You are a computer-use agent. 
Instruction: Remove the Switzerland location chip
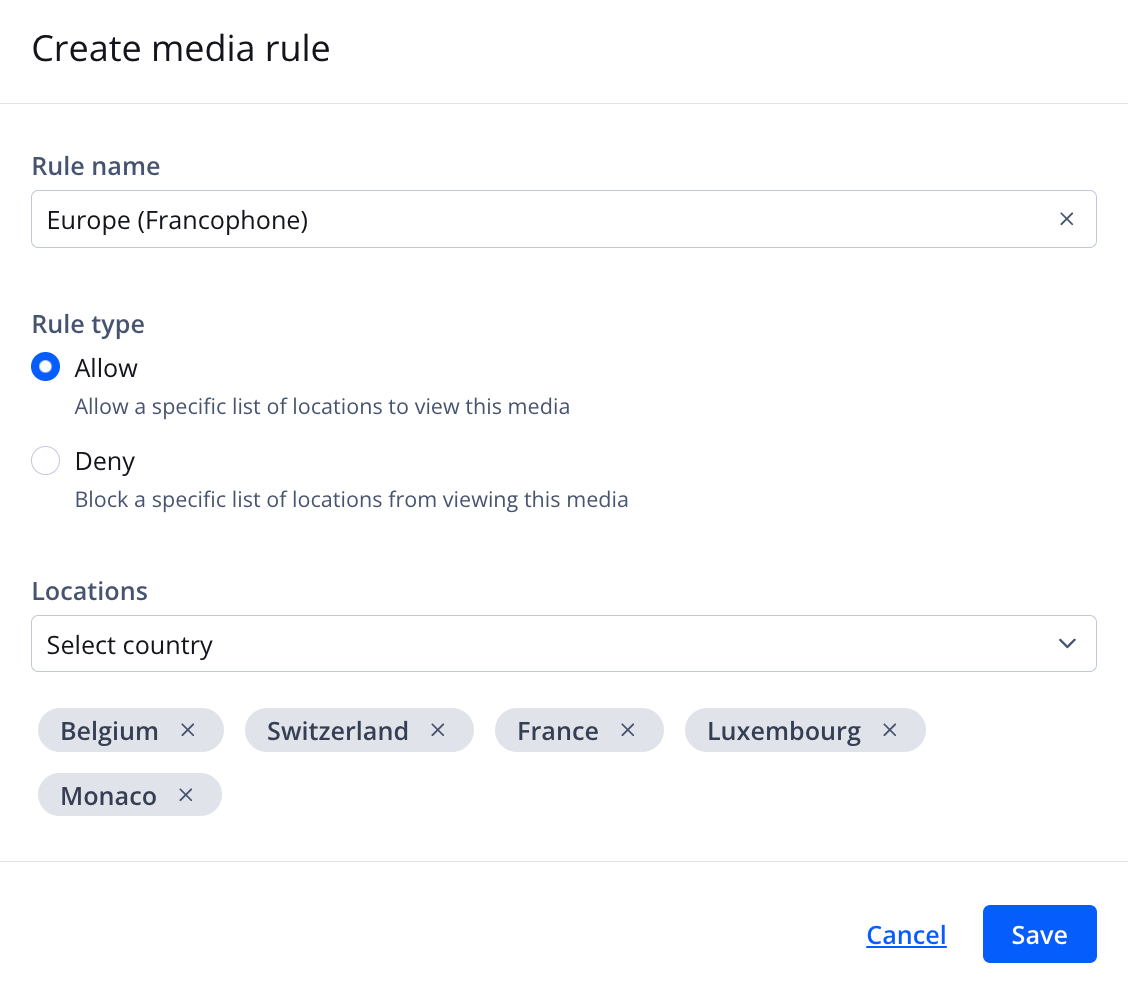point(437,730)
